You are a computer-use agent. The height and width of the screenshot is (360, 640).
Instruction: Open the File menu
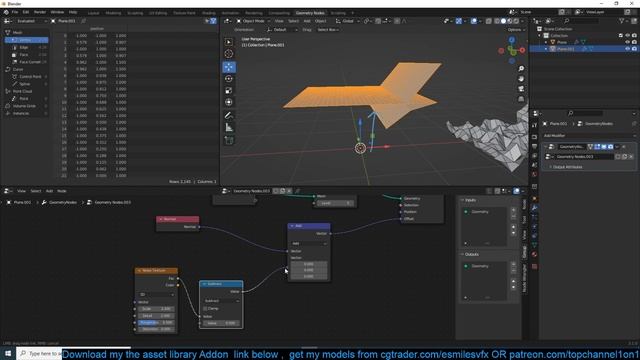click(15, 12)
